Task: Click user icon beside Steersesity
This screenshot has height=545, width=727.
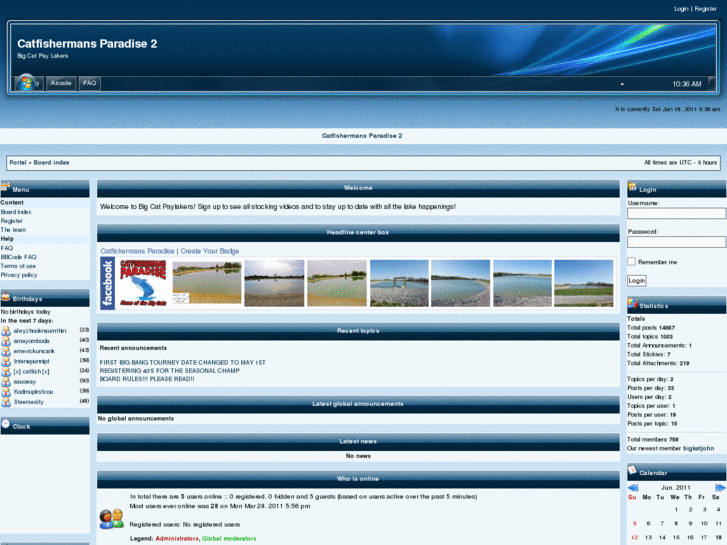Action: point(6,402)
